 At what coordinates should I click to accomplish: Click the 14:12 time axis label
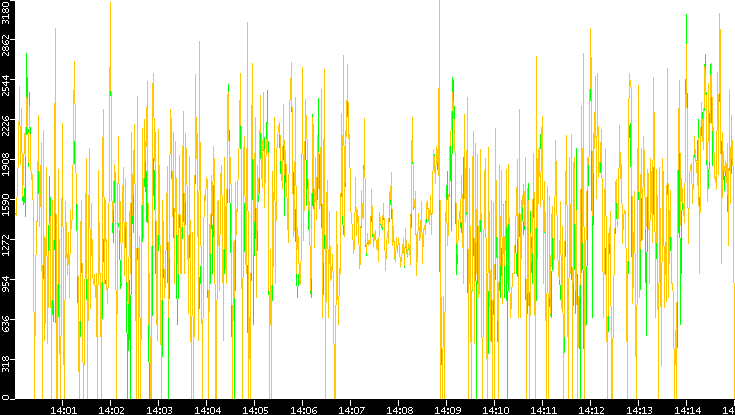tap(590, 410)
